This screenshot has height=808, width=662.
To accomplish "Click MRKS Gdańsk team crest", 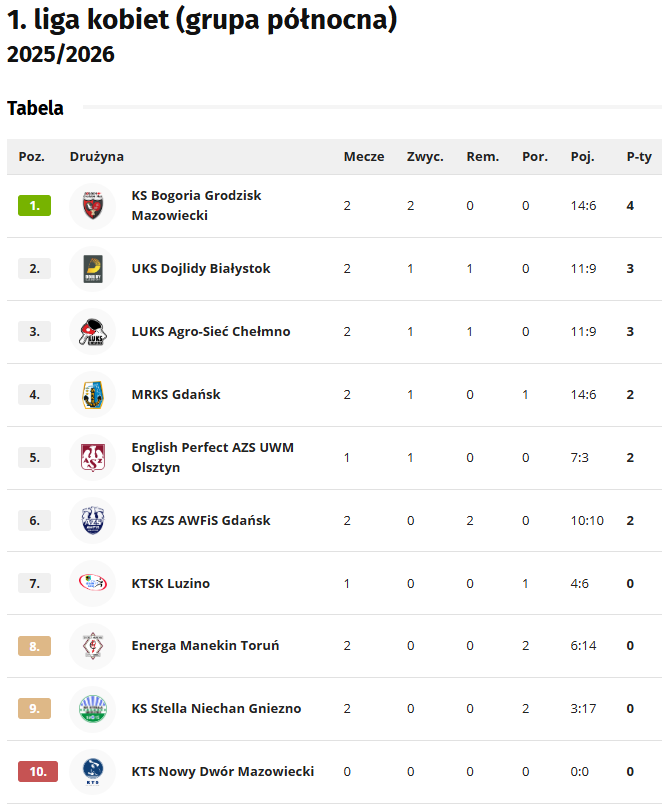I will coord(93,395).
